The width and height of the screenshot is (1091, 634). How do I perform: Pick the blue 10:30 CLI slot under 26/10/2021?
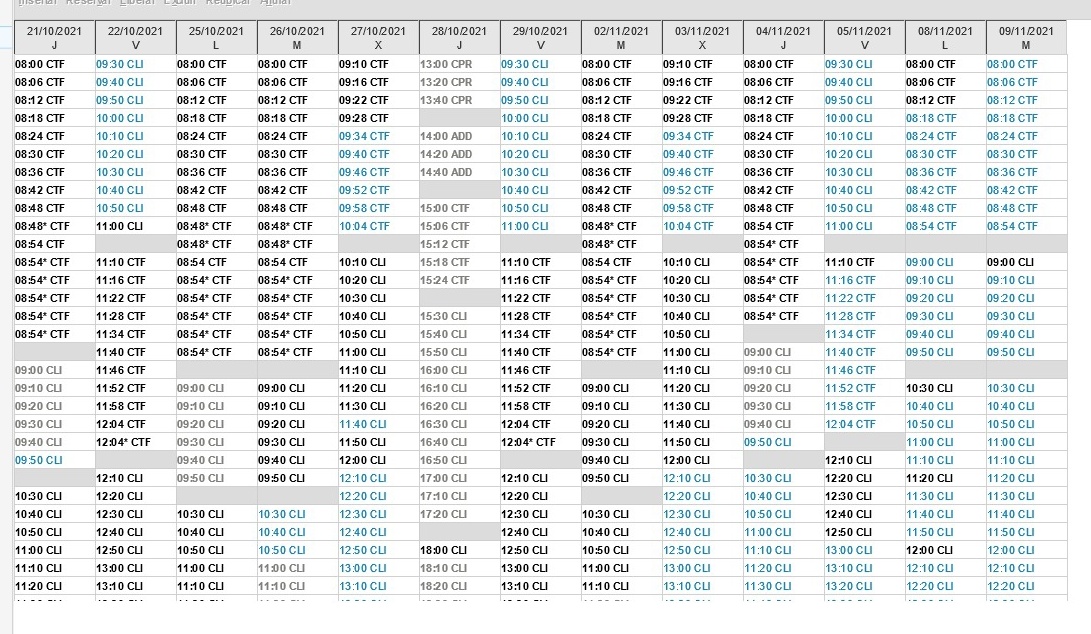point(297,514)
